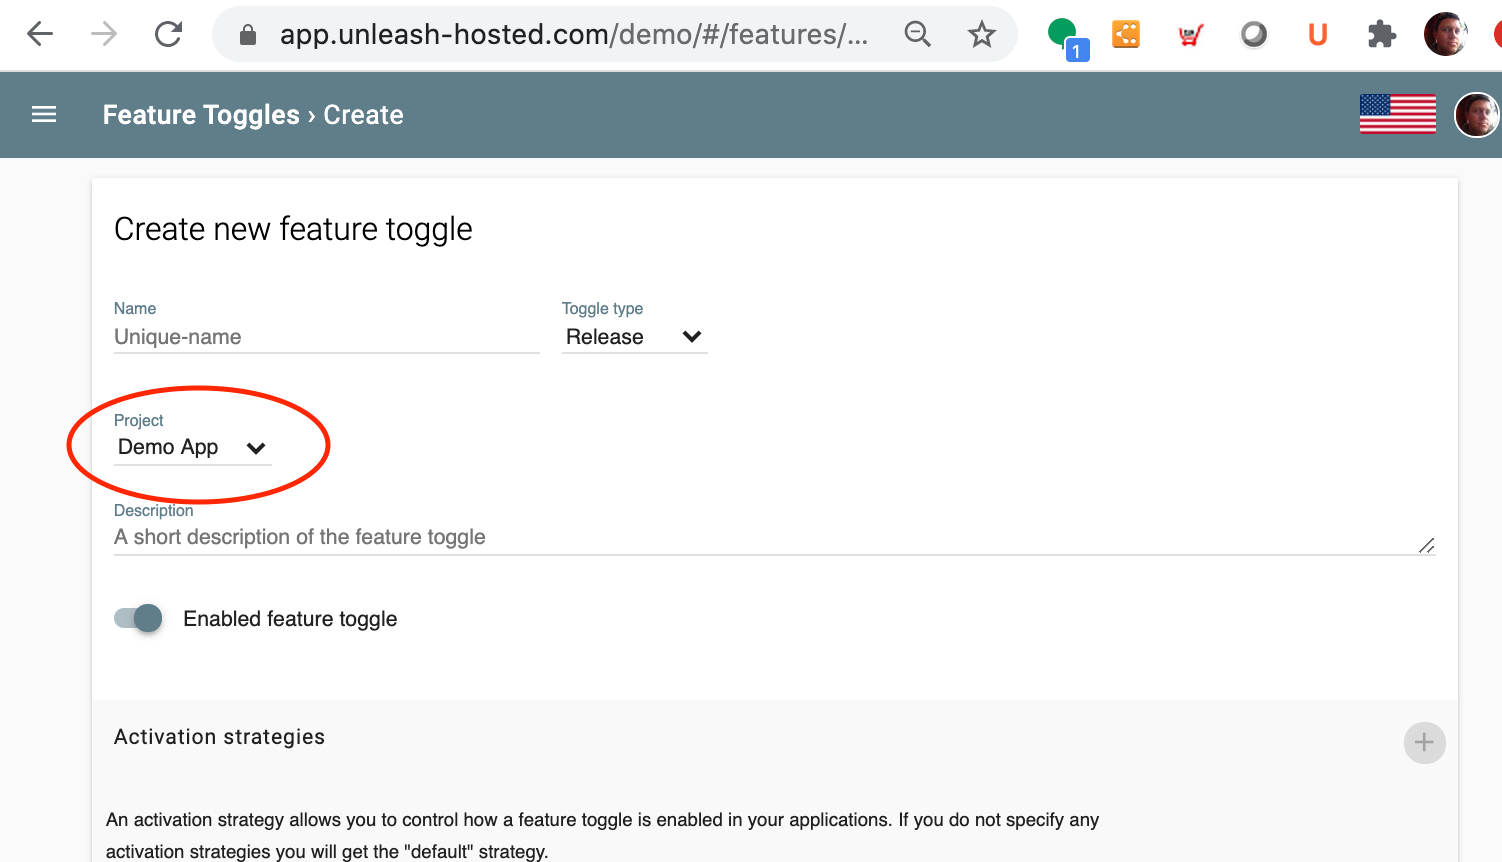Open the hamburger navigation menu
Screen dimensions: 1502x862
pos(44,115)
